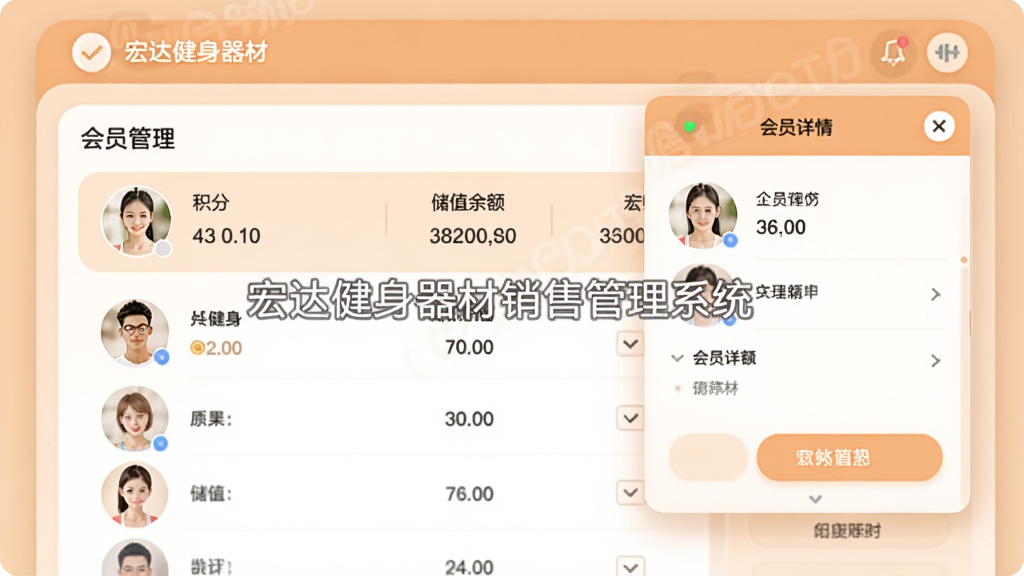Close the 会员详情 panel

coord(939,126)
